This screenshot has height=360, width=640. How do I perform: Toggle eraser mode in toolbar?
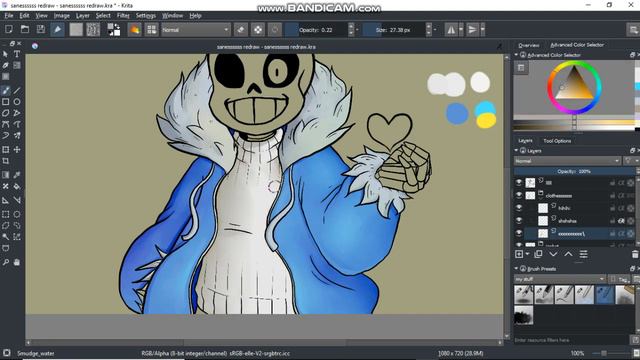point(241,29)
